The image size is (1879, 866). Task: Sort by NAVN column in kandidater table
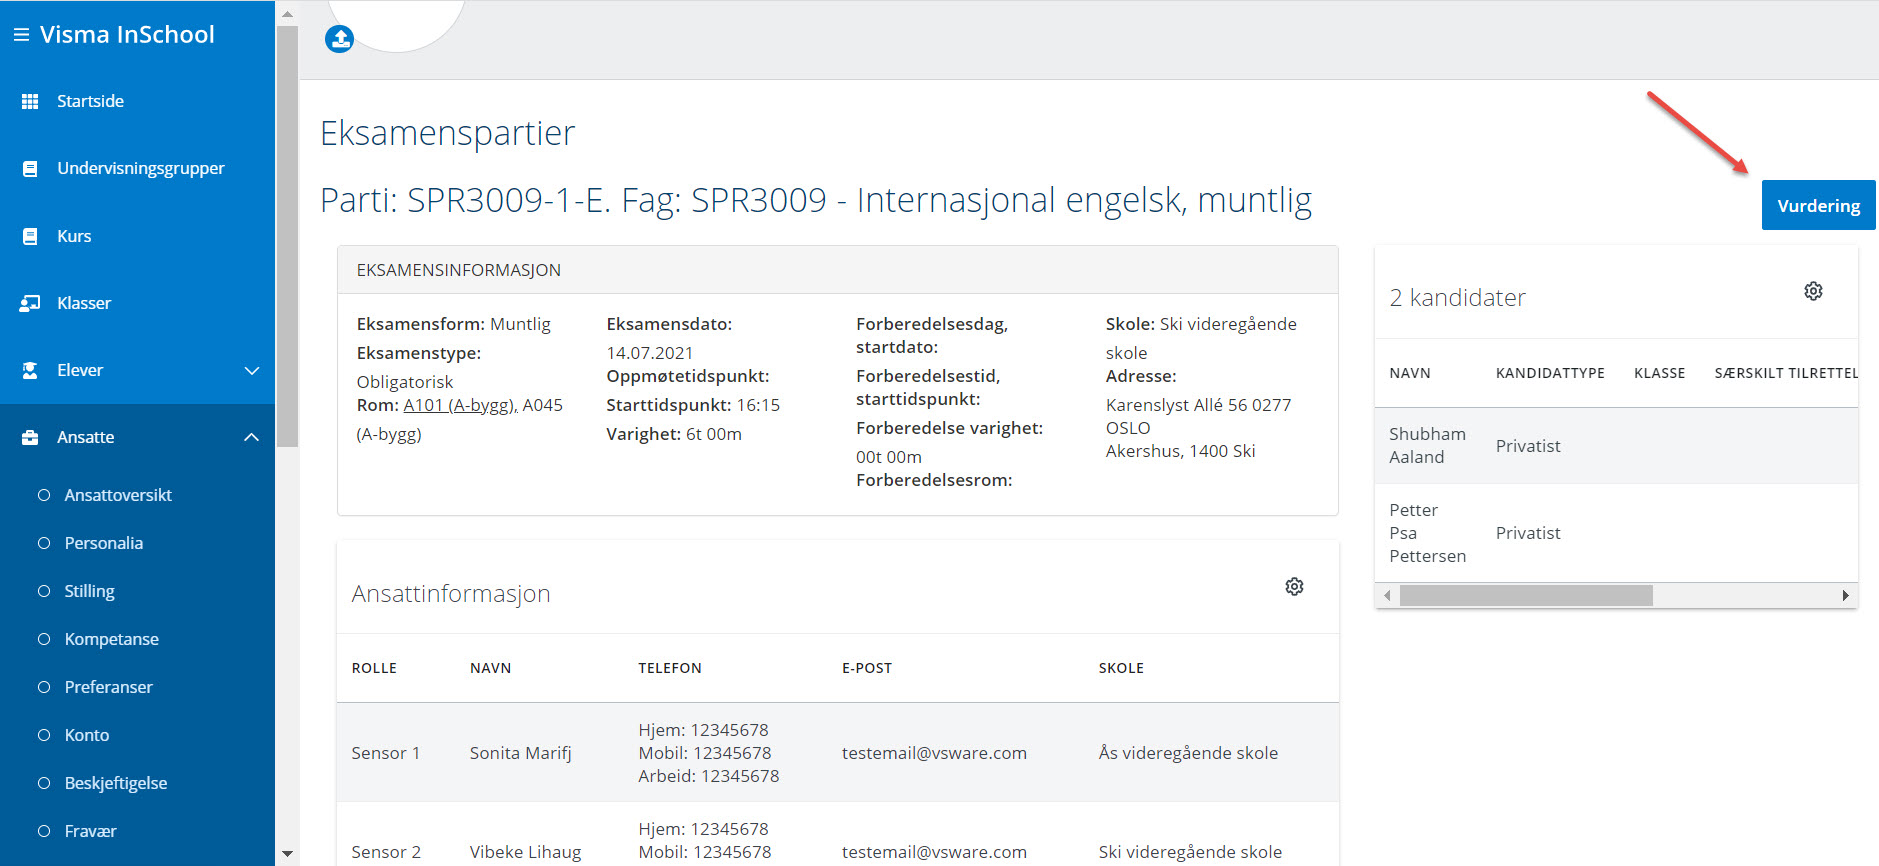point(1410,373)
